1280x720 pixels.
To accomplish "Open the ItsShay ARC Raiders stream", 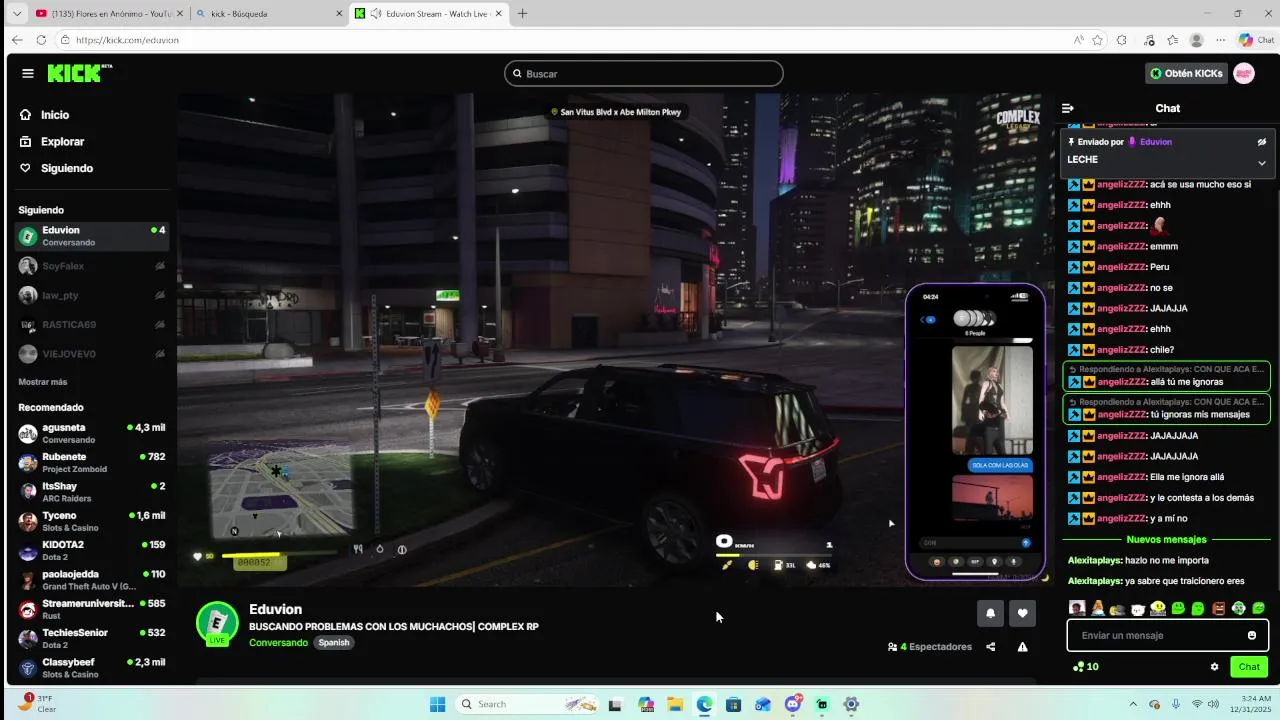I will pos(92,492).
